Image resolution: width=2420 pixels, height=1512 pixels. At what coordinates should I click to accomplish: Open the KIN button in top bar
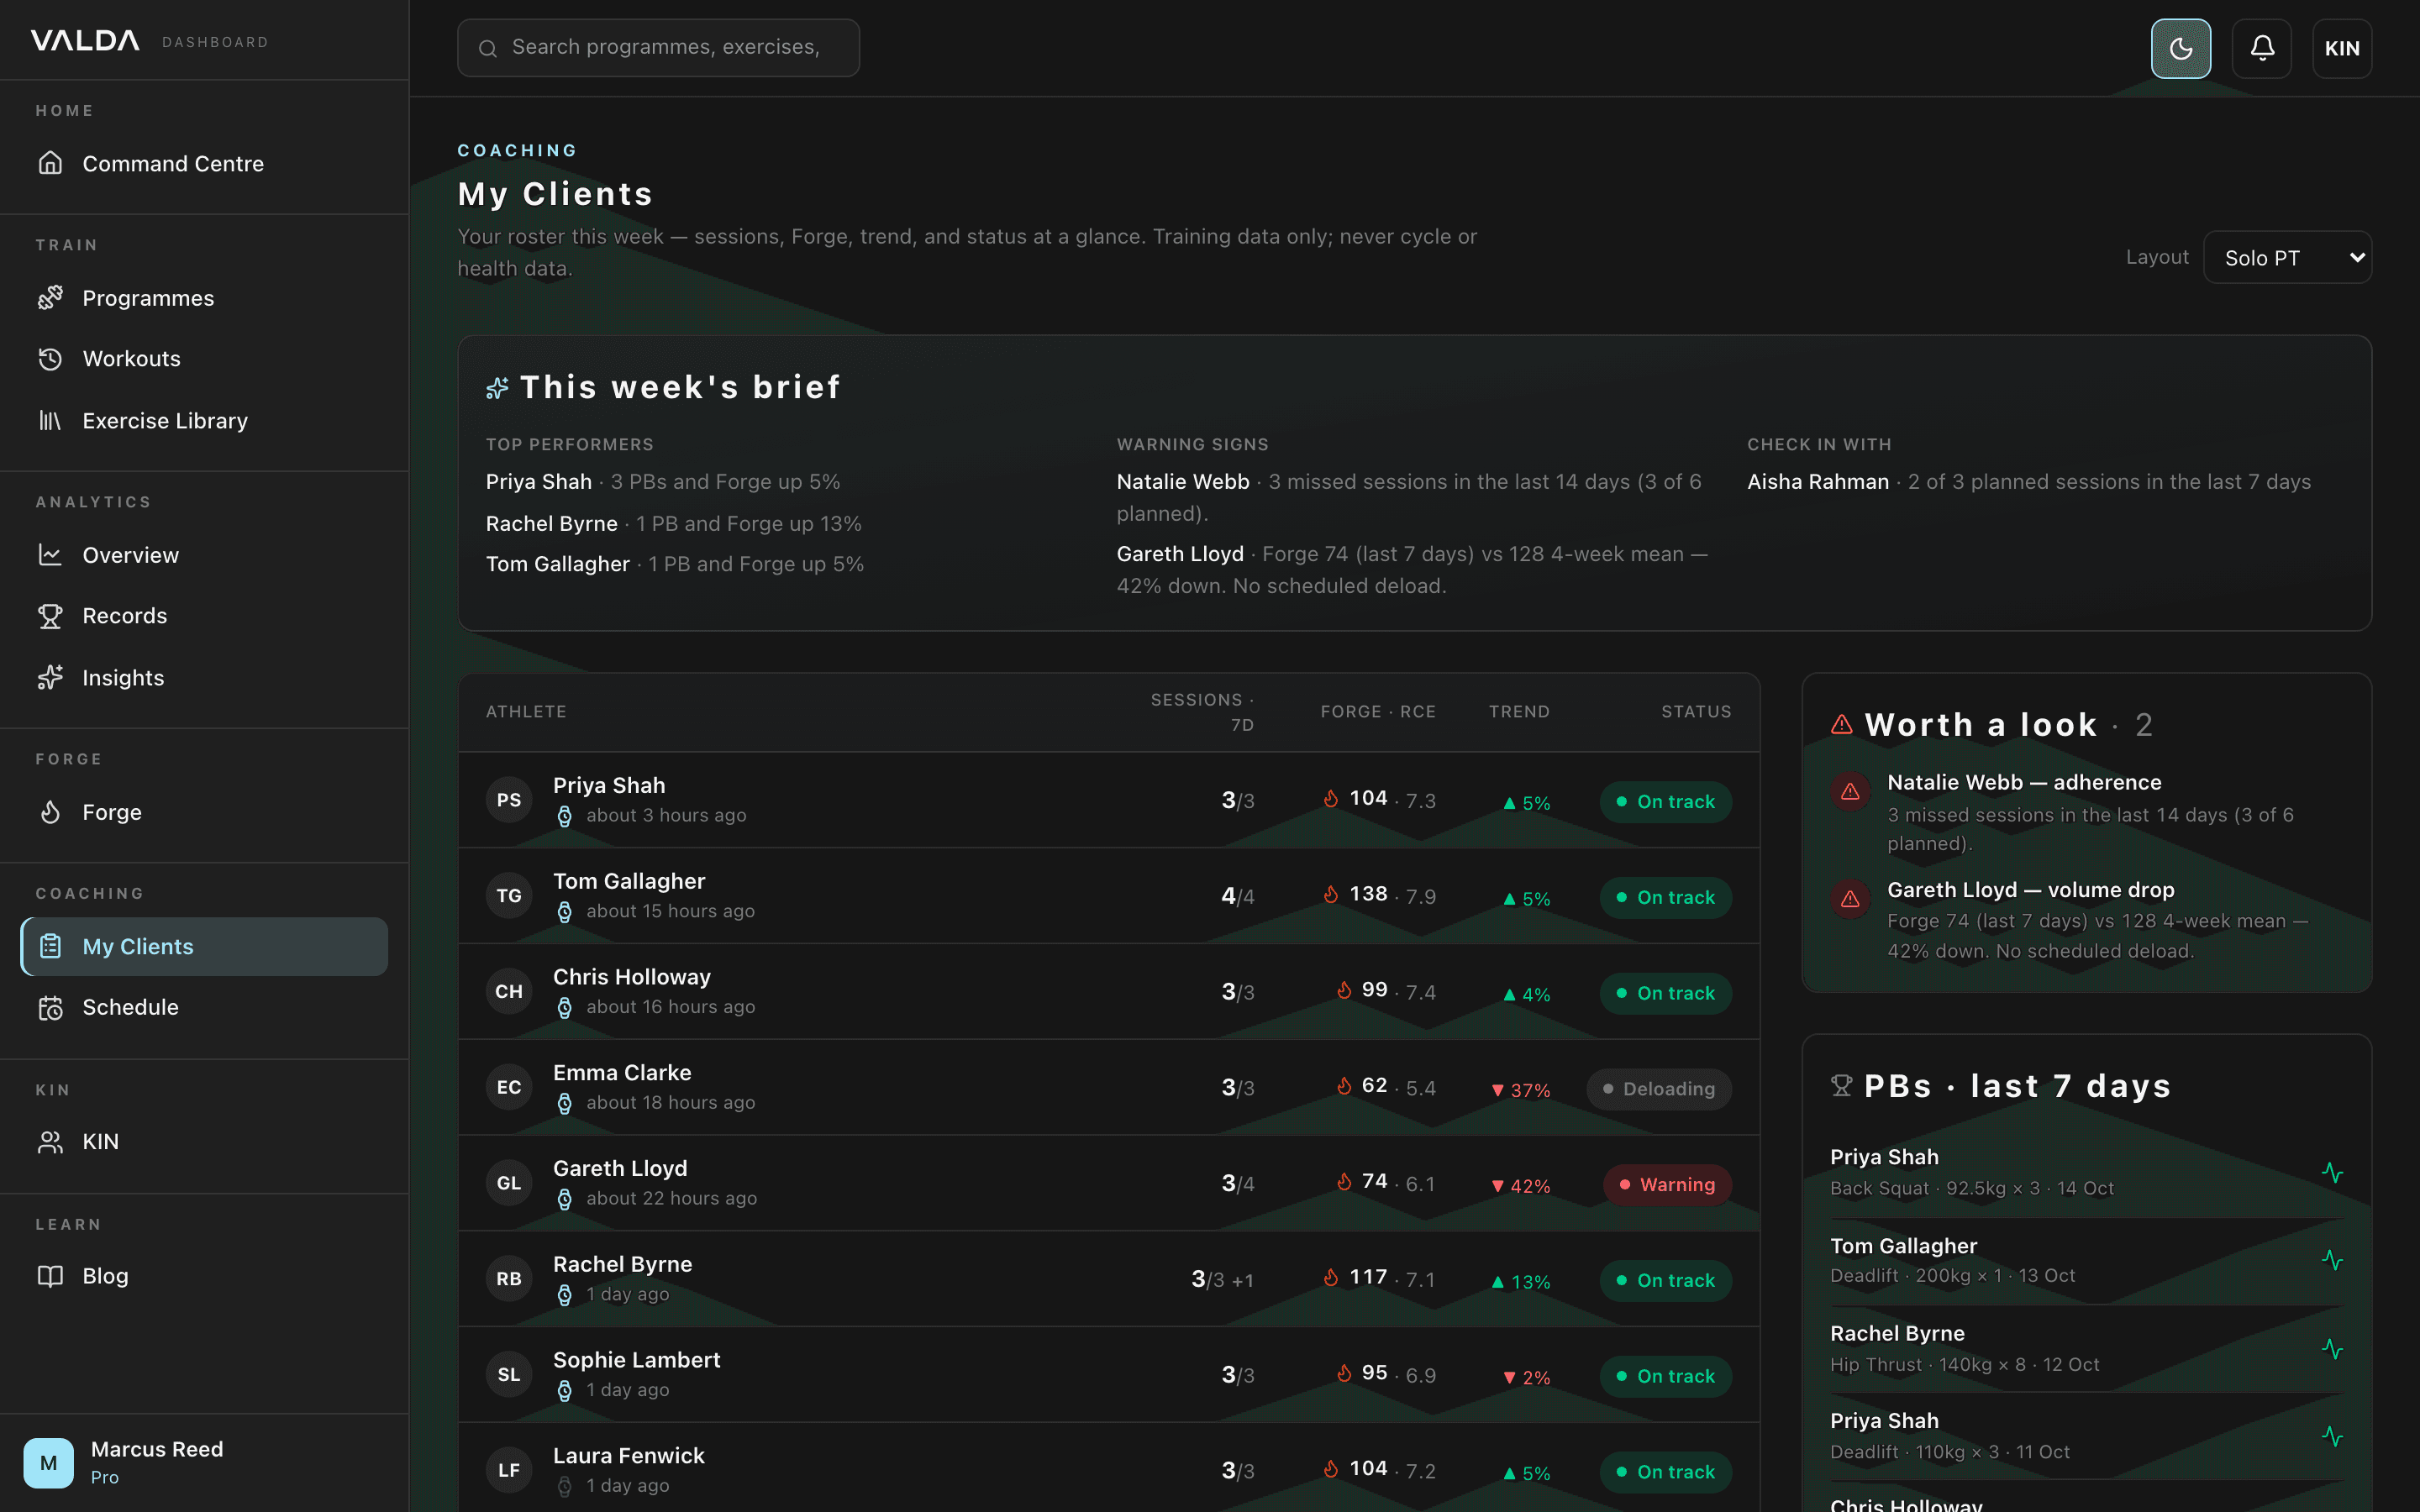2342,48
